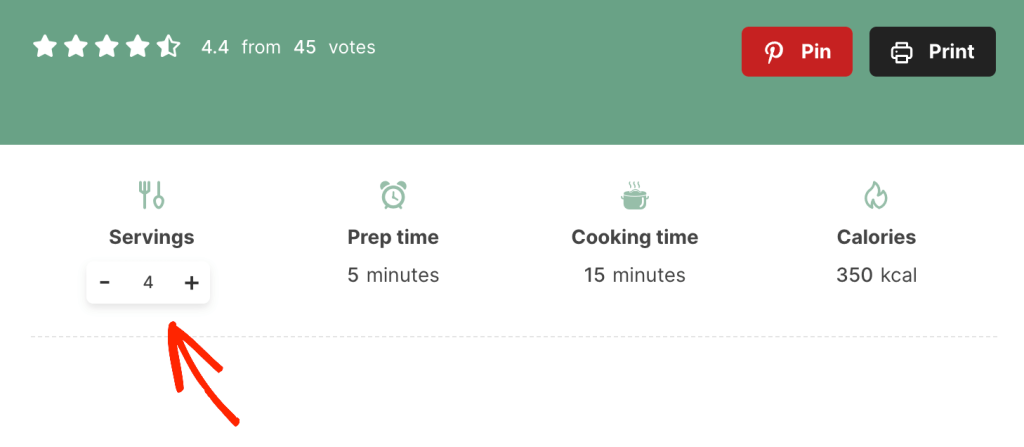The image size is (1024, 447).
Task: Click the cooking pot icon
Action: point(634,195)
